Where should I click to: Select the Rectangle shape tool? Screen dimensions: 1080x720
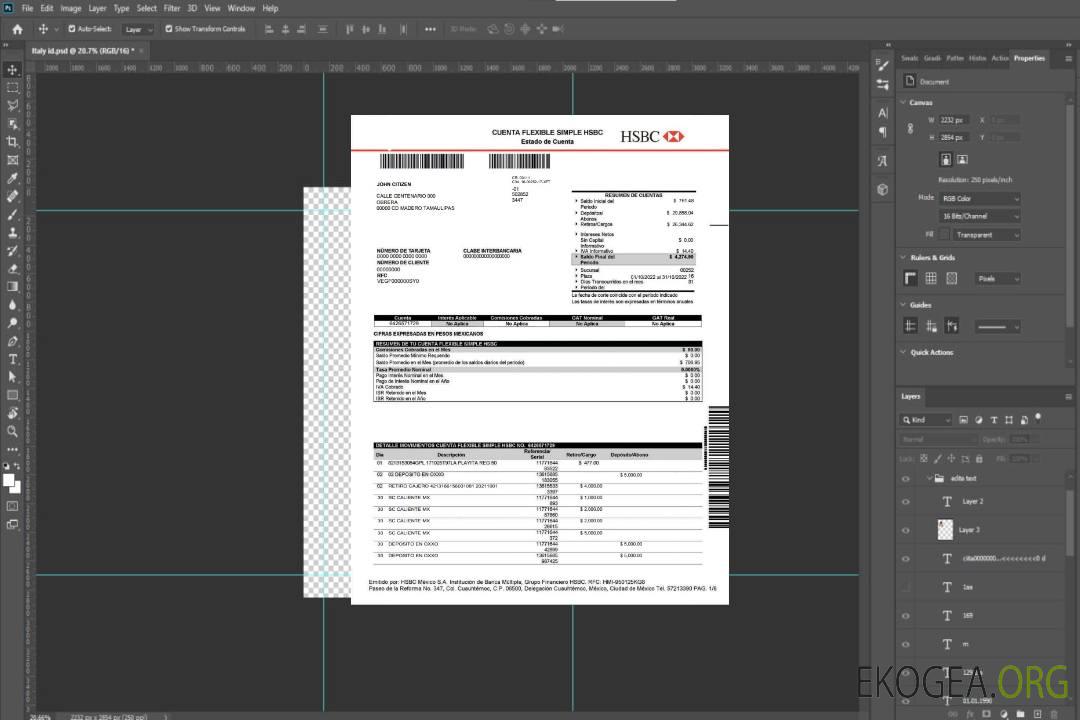12,395
